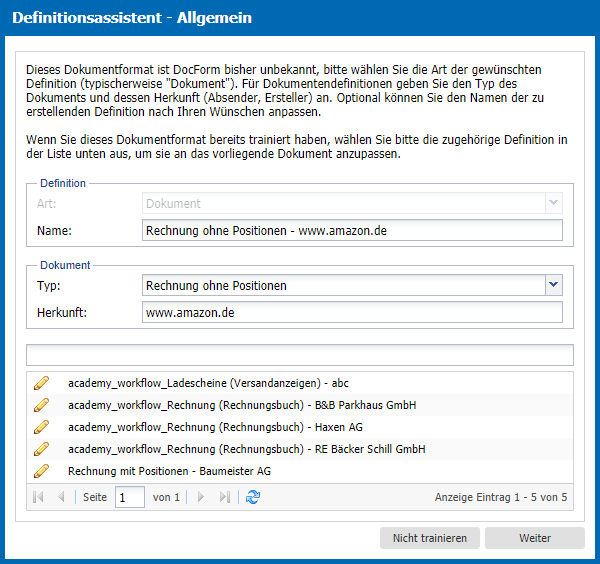Screen dimensions: 600x564
Task: Click pencil icon for B&B Parkhaus GmbH entry
Action: 41,405
